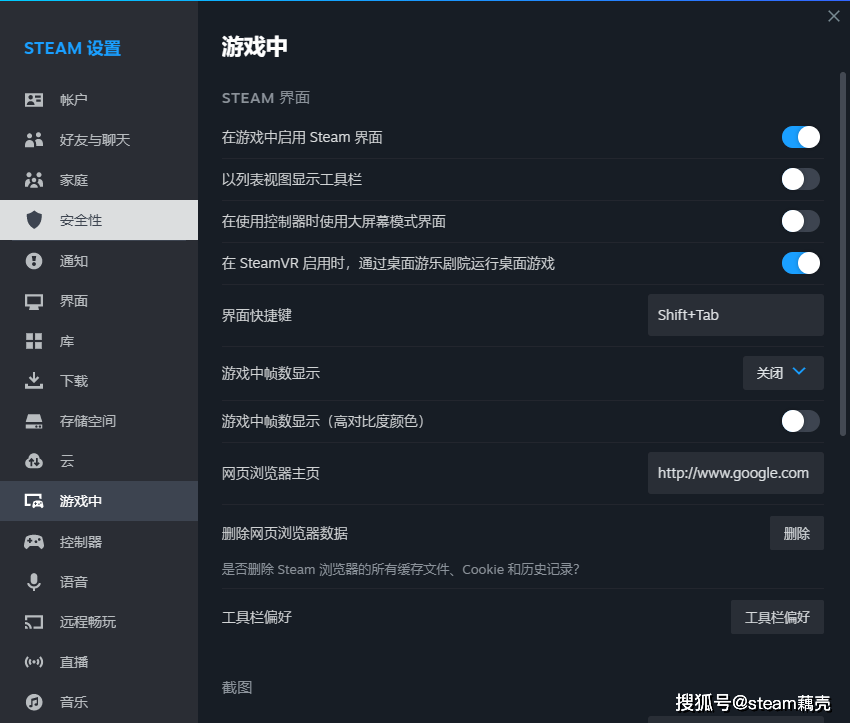
Task: Click the 音乐 music note icon
Action: [34, 702]
